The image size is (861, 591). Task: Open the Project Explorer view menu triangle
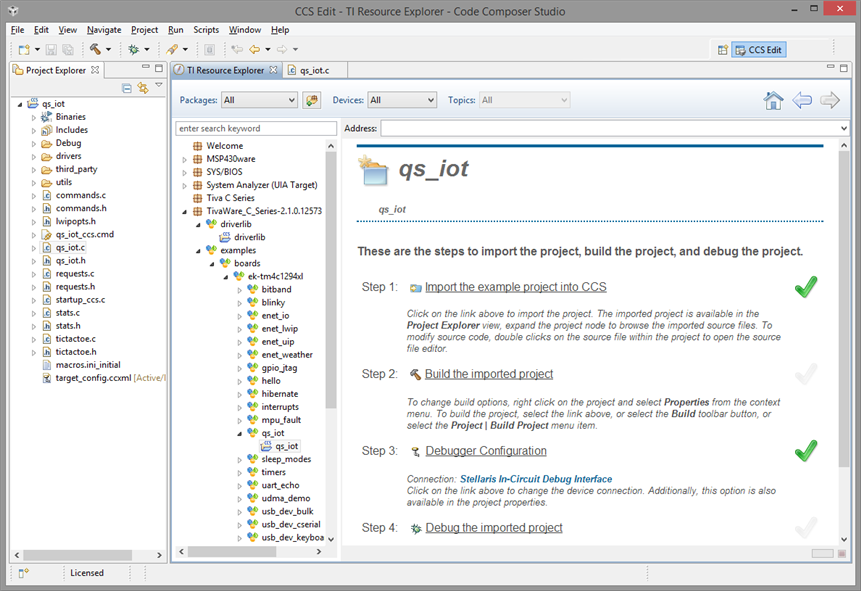coord(159,85)
